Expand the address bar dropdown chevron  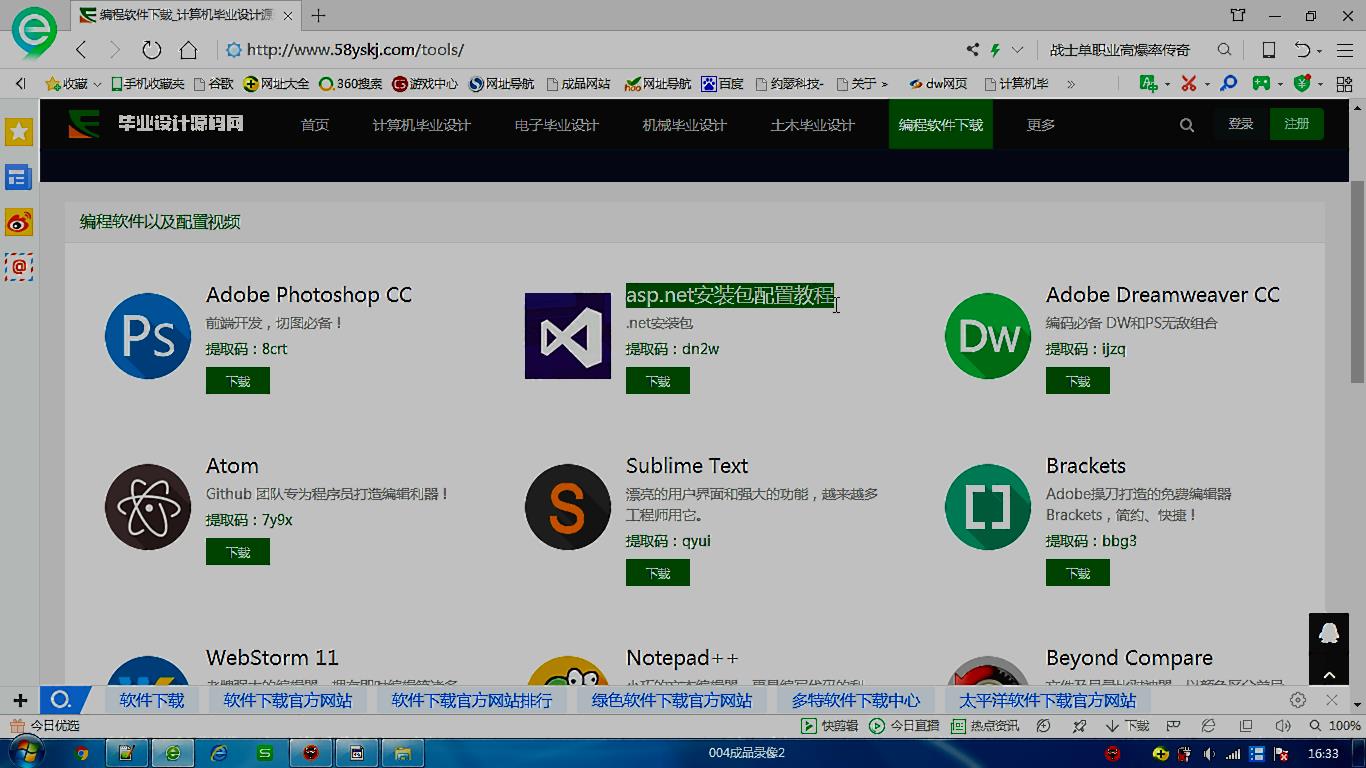1018,50
